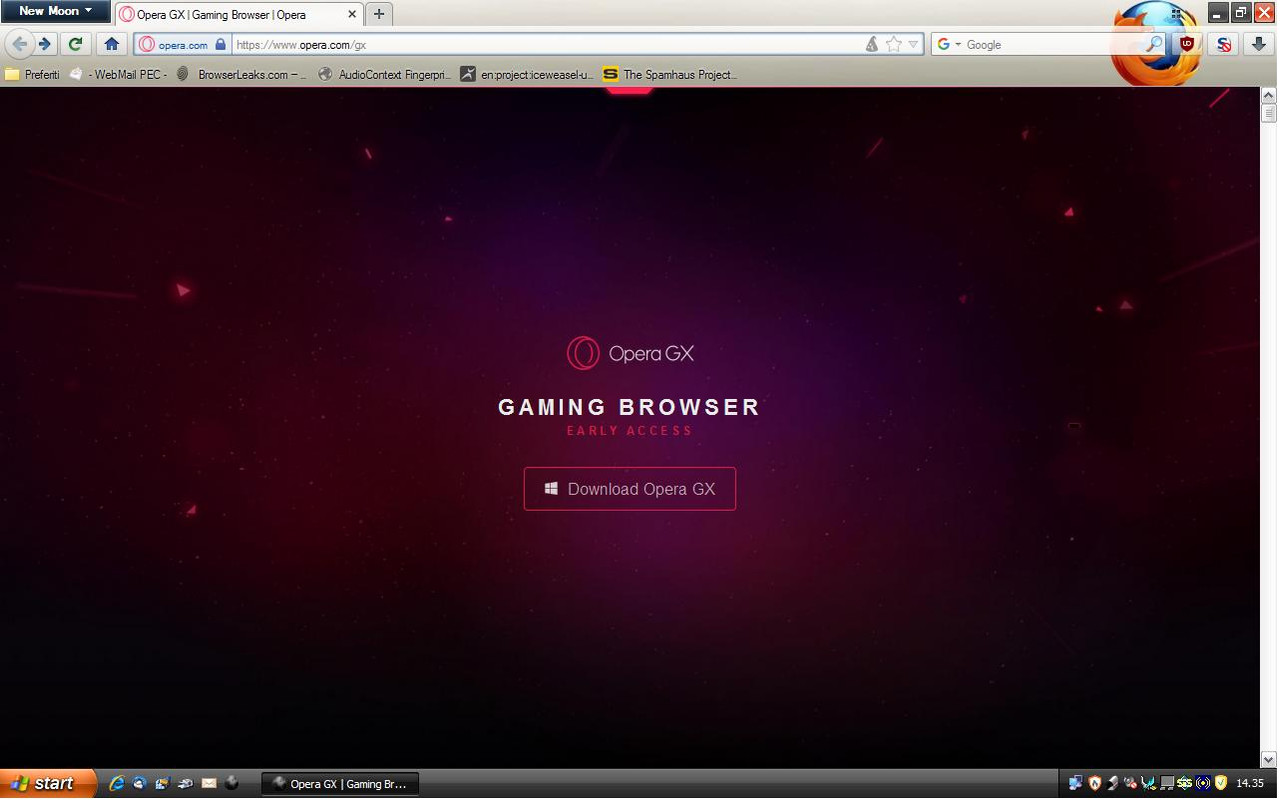Open the NoScript toolbar icon
1280x800 pixels.
coord(1223,44)
